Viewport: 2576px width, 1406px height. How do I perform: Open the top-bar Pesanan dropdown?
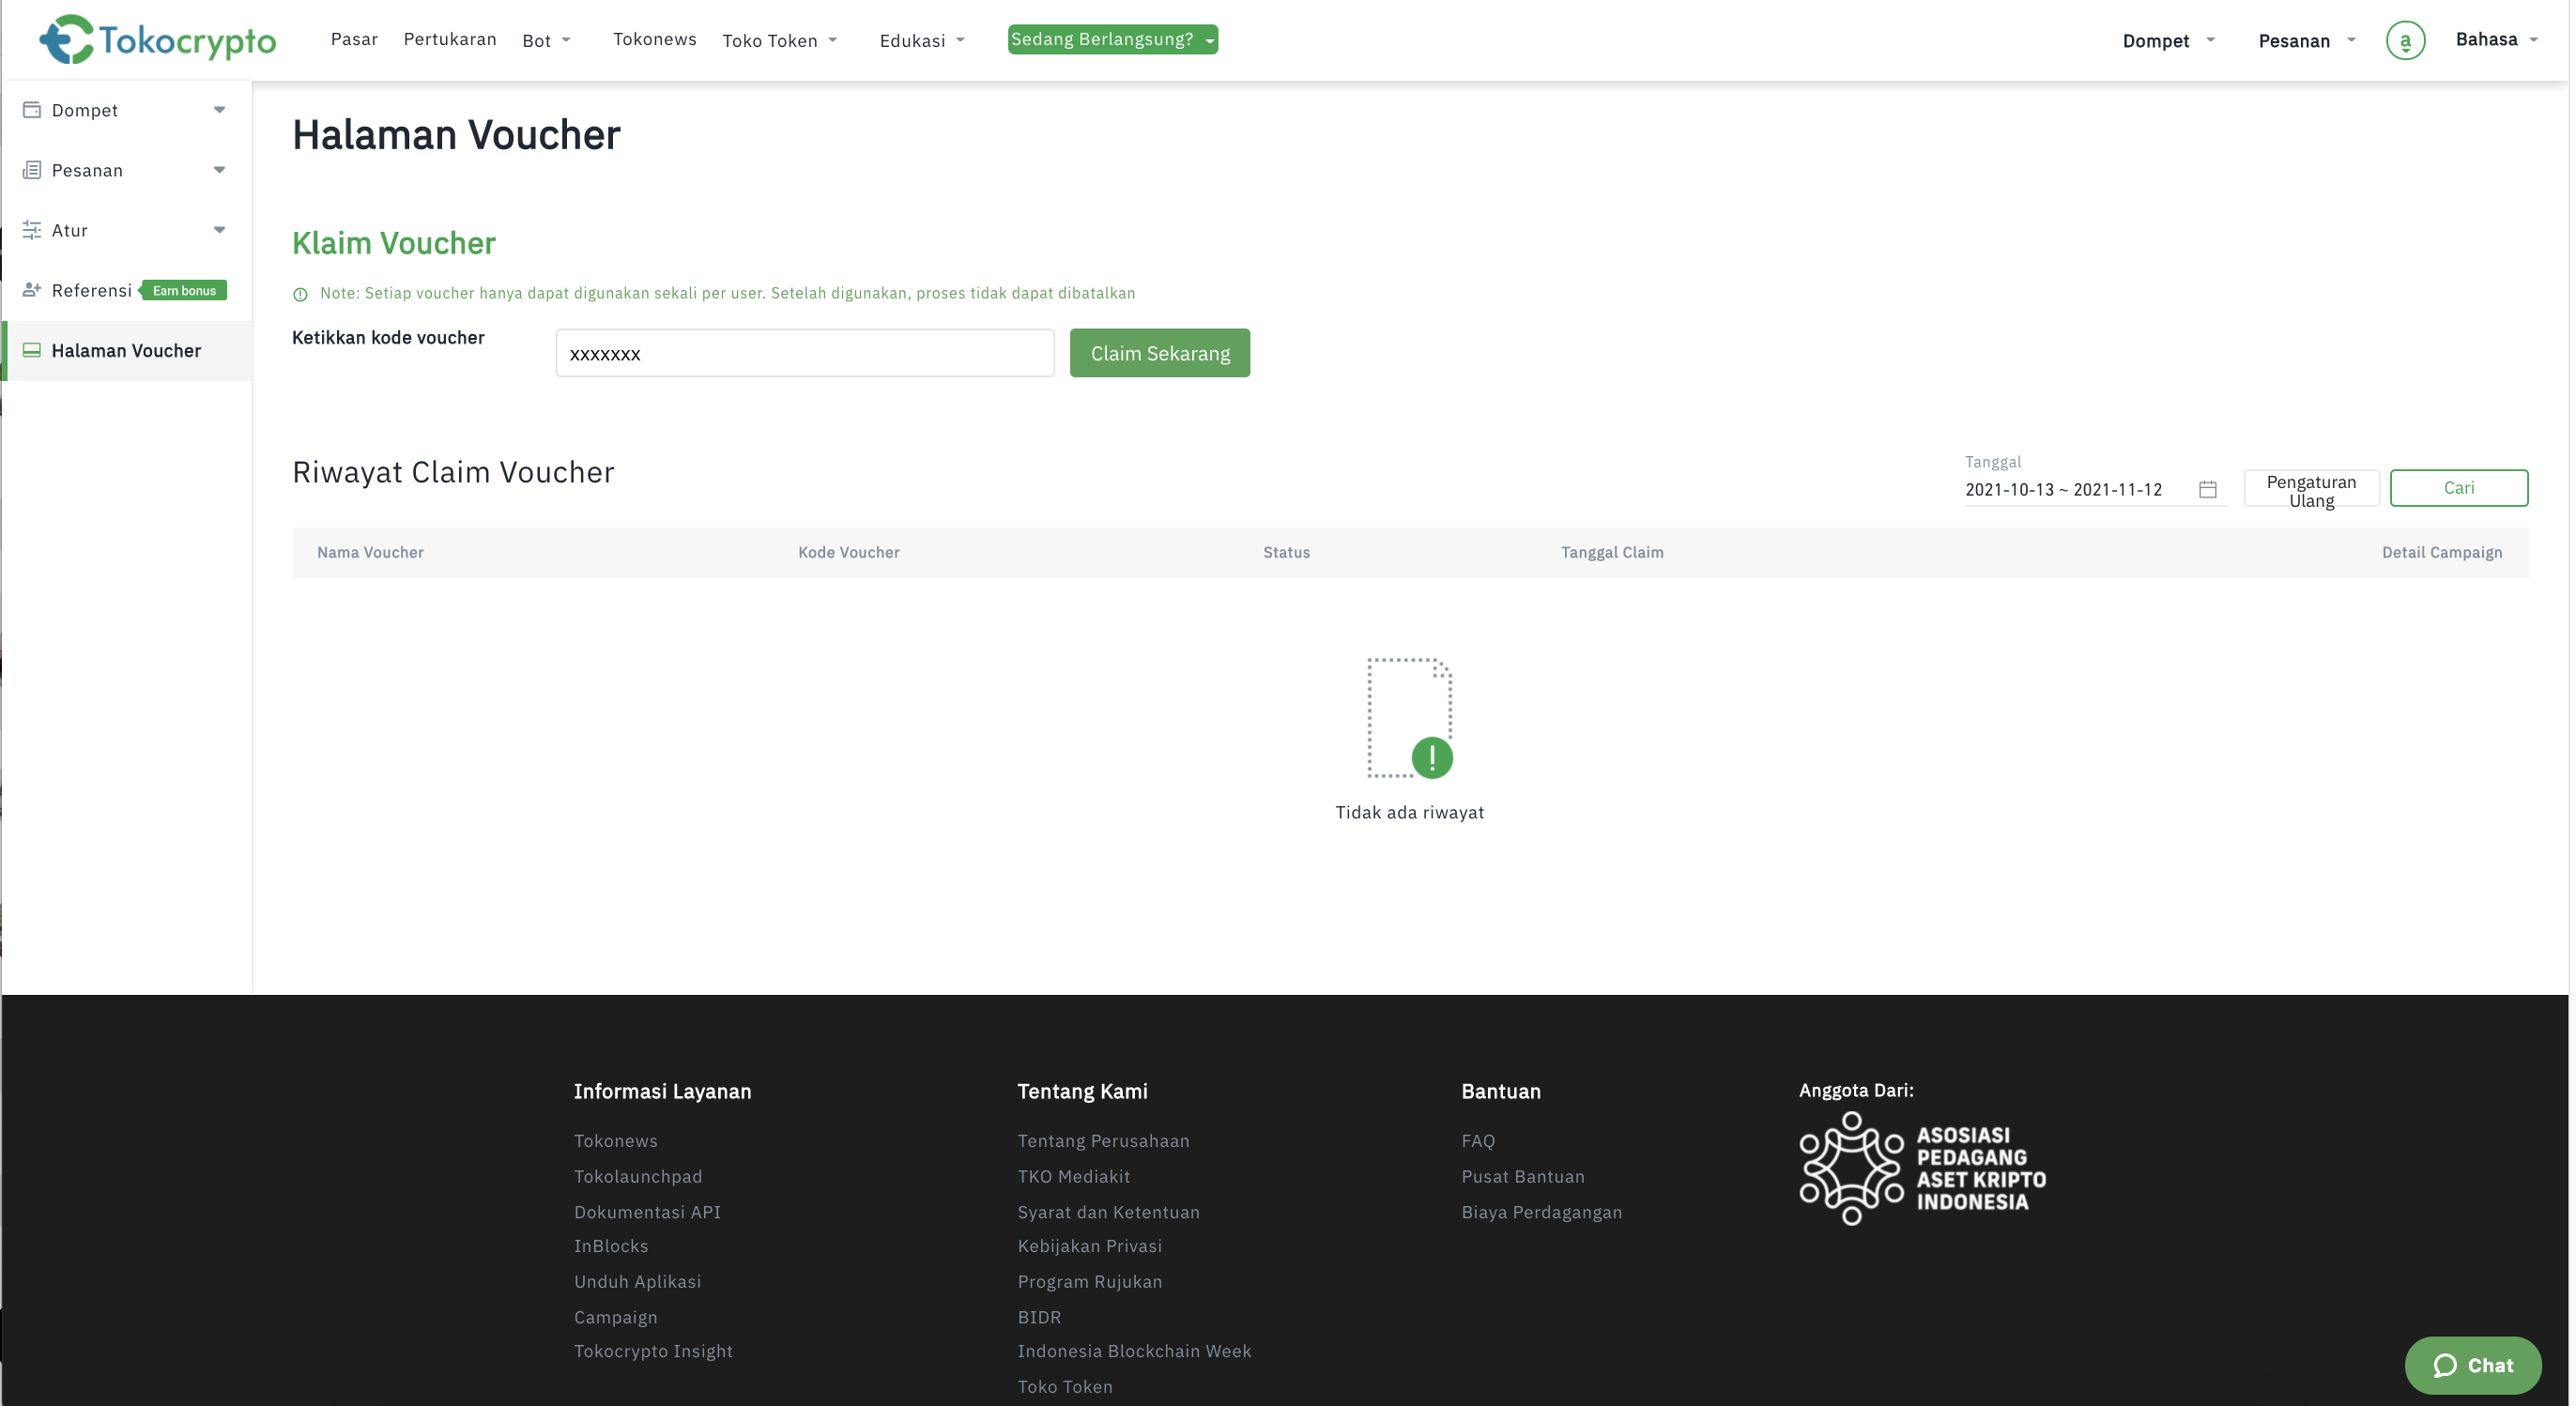(2307, 40)
